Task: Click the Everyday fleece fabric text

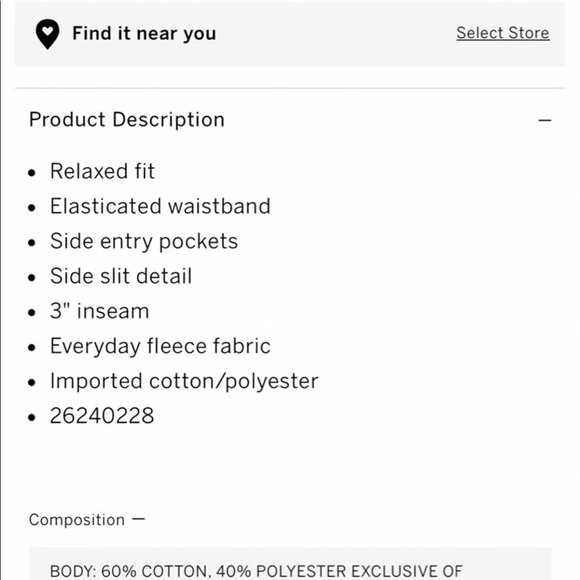Action: pyautogui.click(x=160, y=346)
